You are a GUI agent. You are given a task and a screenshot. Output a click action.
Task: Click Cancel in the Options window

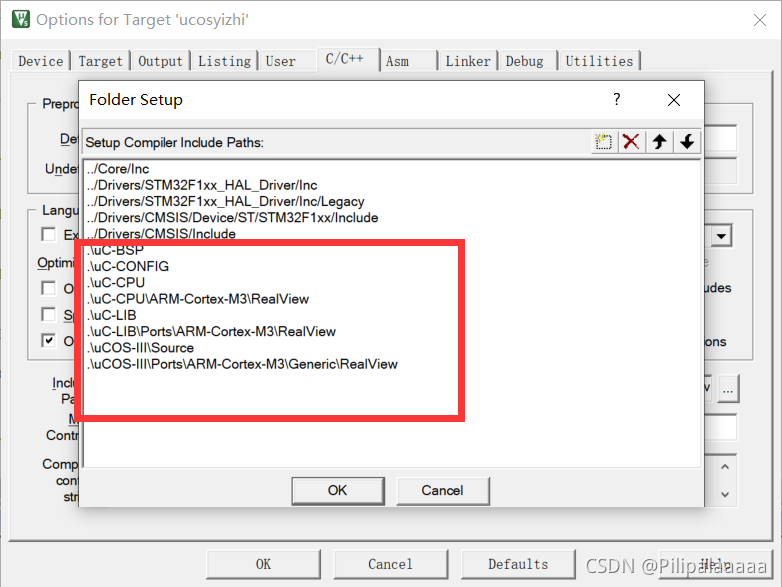pyautogui.click(x=391, y=564)
